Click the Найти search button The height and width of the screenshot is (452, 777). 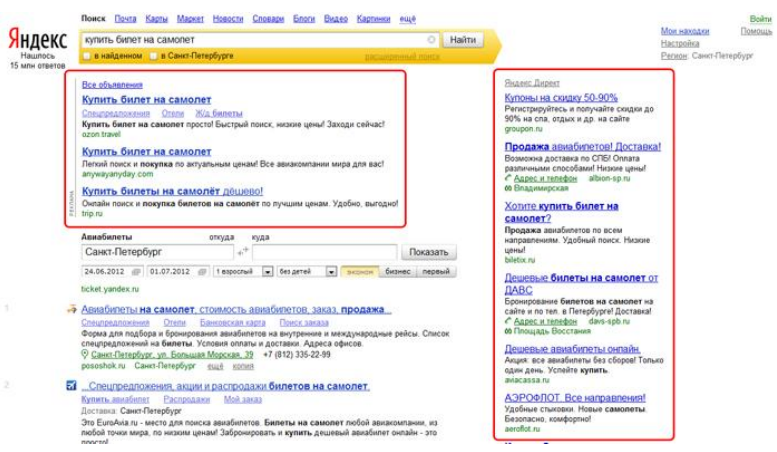click(463, 40)
